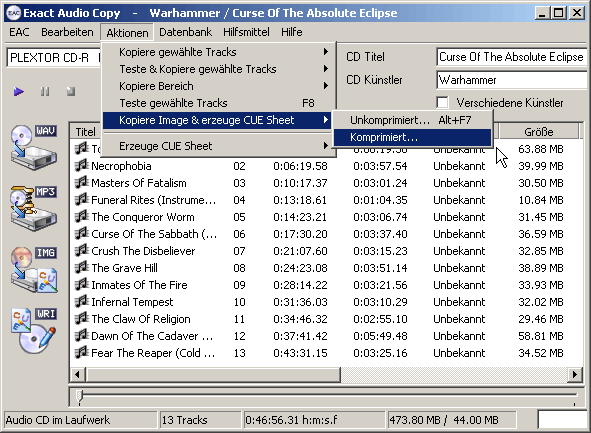Click the MP3 compressed copy icon
The width and height of the screenshot is (591, 433).
pos(34,208)
